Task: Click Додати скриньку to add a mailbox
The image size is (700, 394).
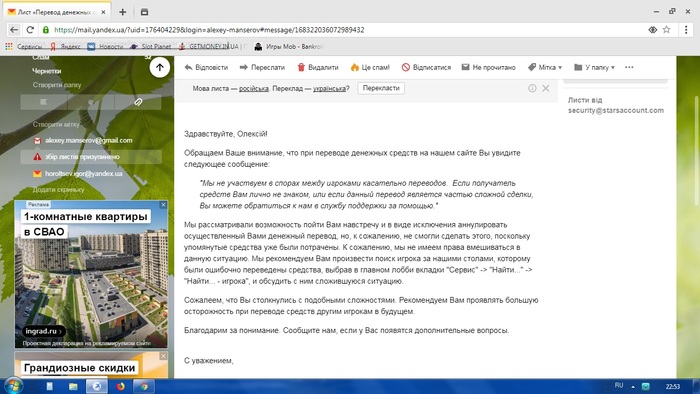Action: coord(58,190)
